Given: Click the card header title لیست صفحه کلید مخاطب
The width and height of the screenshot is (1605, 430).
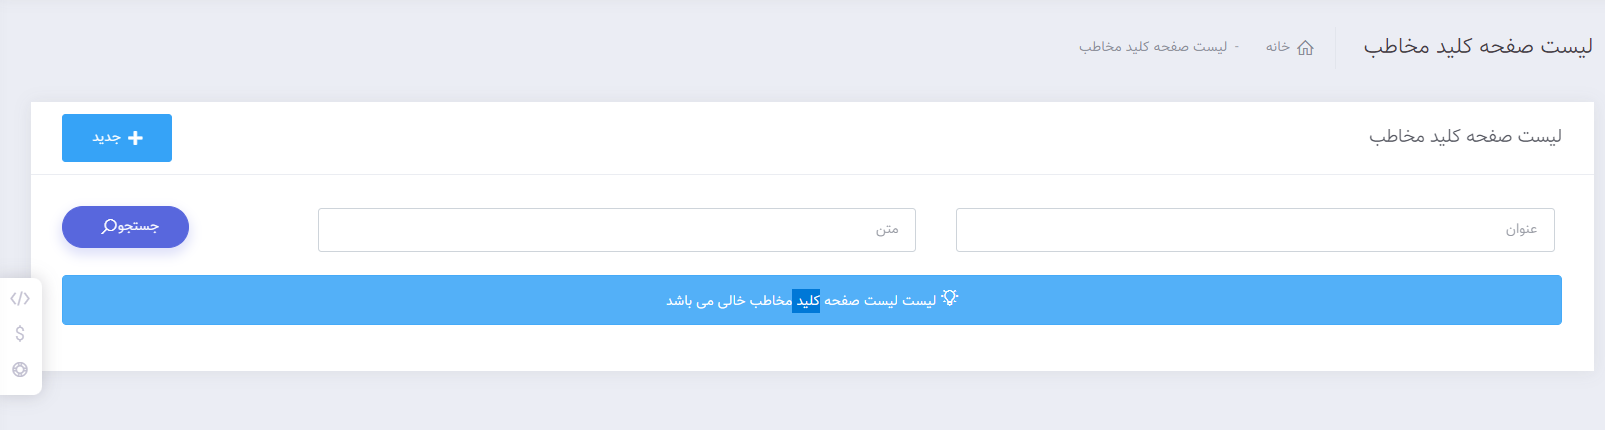Looking at the screenshot, I should (1464, 137).
